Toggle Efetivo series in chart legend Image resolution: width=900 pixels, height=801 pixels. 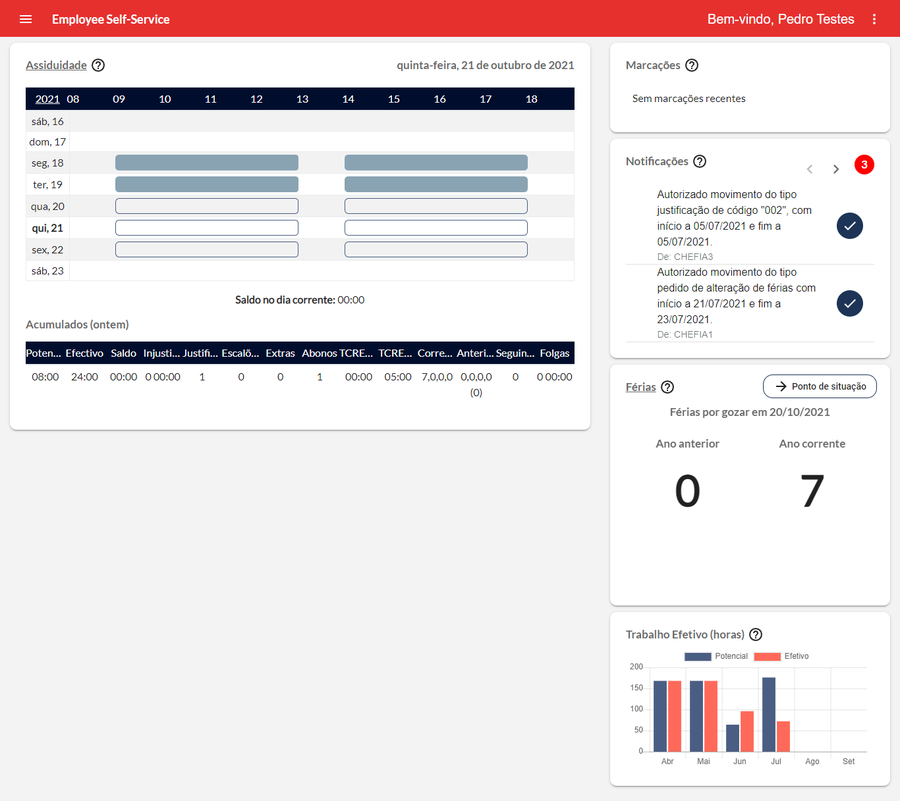781,656
